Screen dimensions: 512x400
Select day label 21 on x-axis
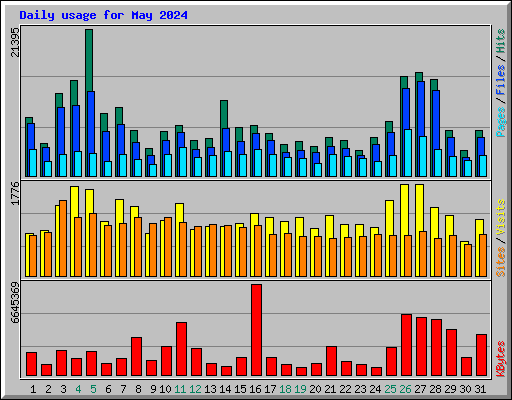330,389
